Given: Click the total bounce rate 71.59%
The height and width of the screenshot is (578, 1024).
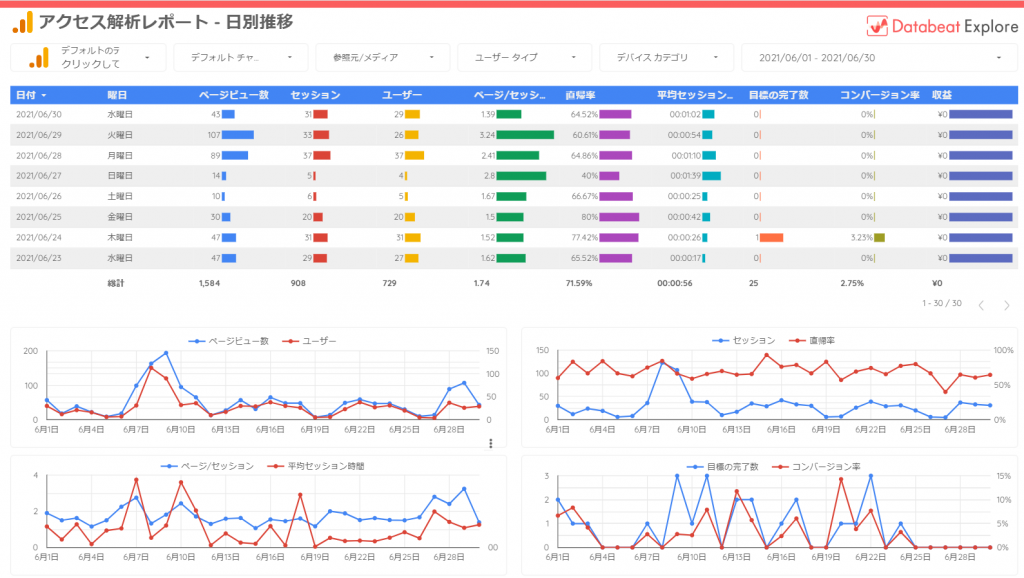Looking at the screenshot, I should tap(579, 283).
